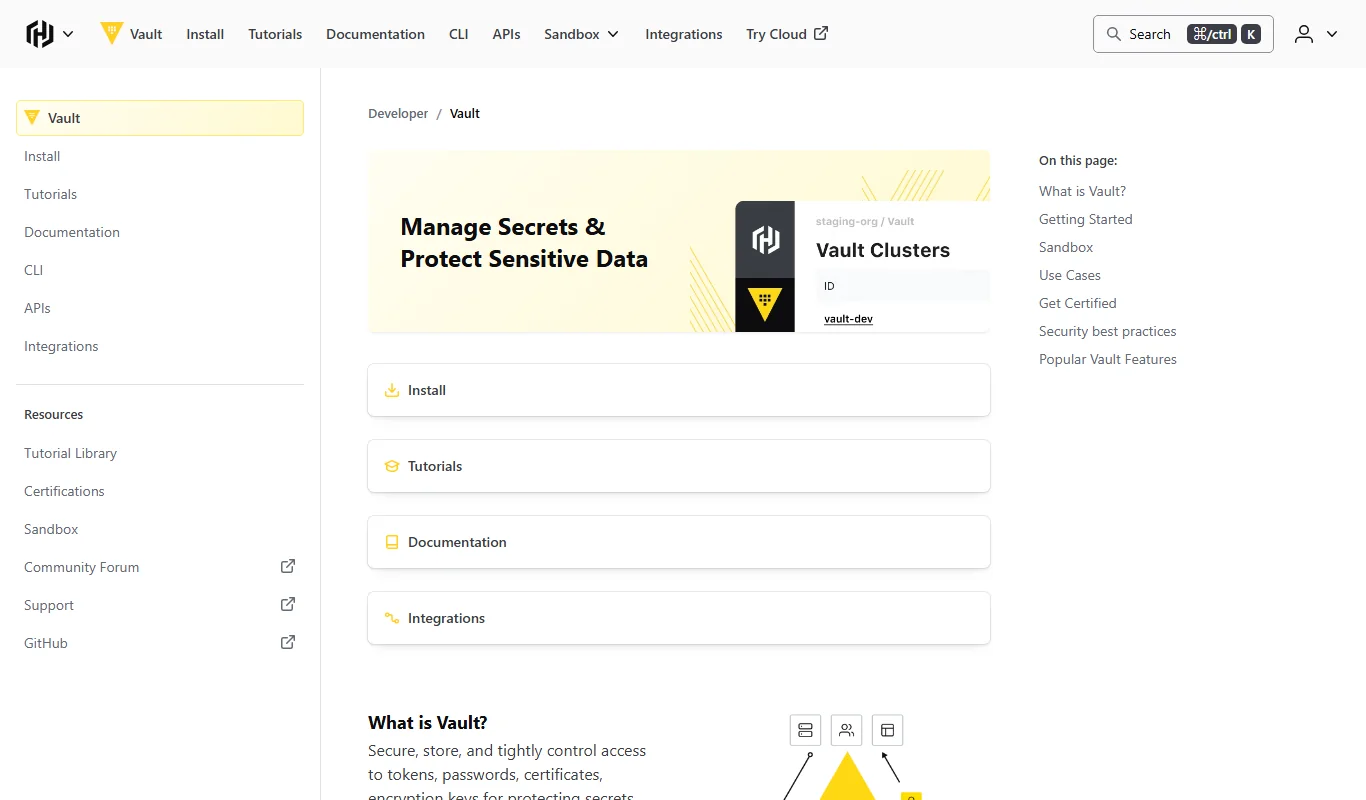Click the yellow Vault logo in navbar
The height and width of the screenshot is (800, 1366).
coord(111,33)
